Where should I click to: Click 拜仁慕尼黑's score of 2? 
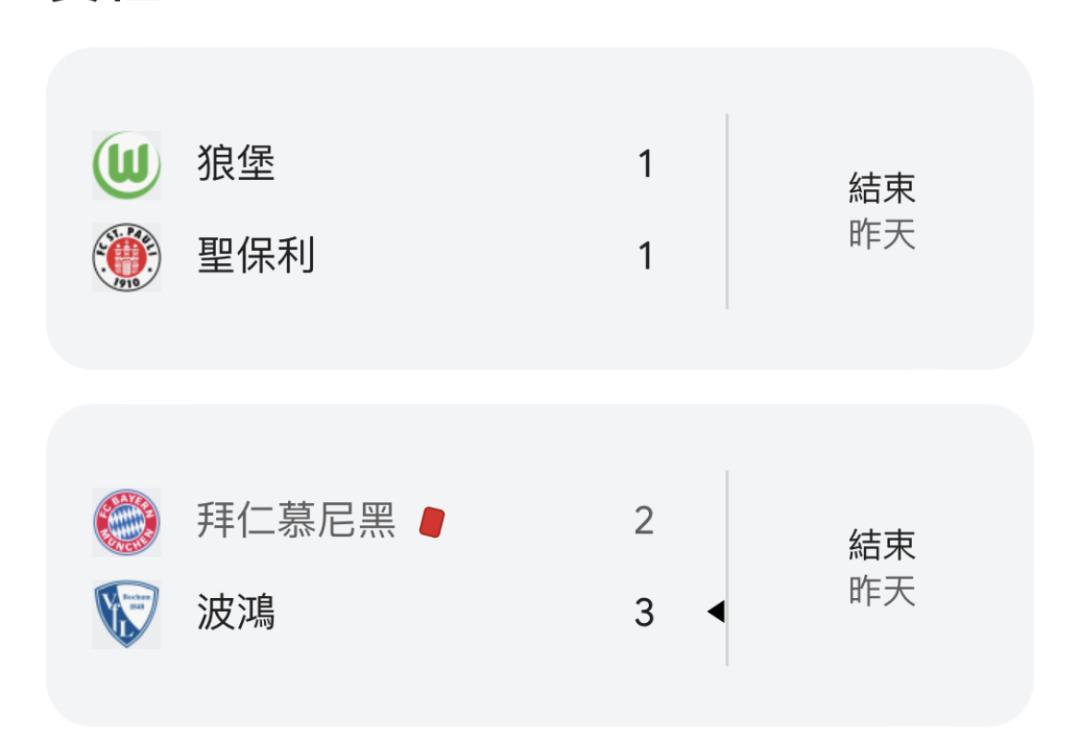pos(644,521)
